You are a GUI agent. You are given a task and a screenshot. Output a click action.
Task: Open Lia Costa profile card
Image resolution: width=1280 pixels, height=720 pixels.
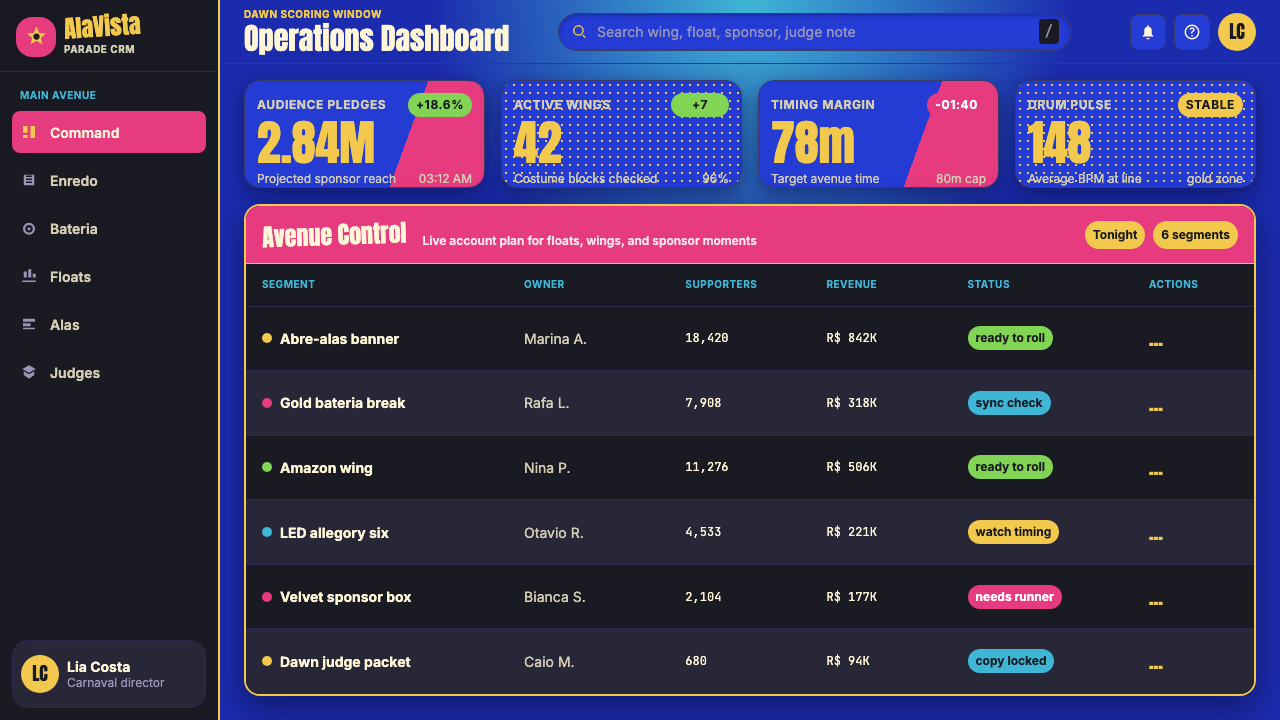click(x=109, y=674)
